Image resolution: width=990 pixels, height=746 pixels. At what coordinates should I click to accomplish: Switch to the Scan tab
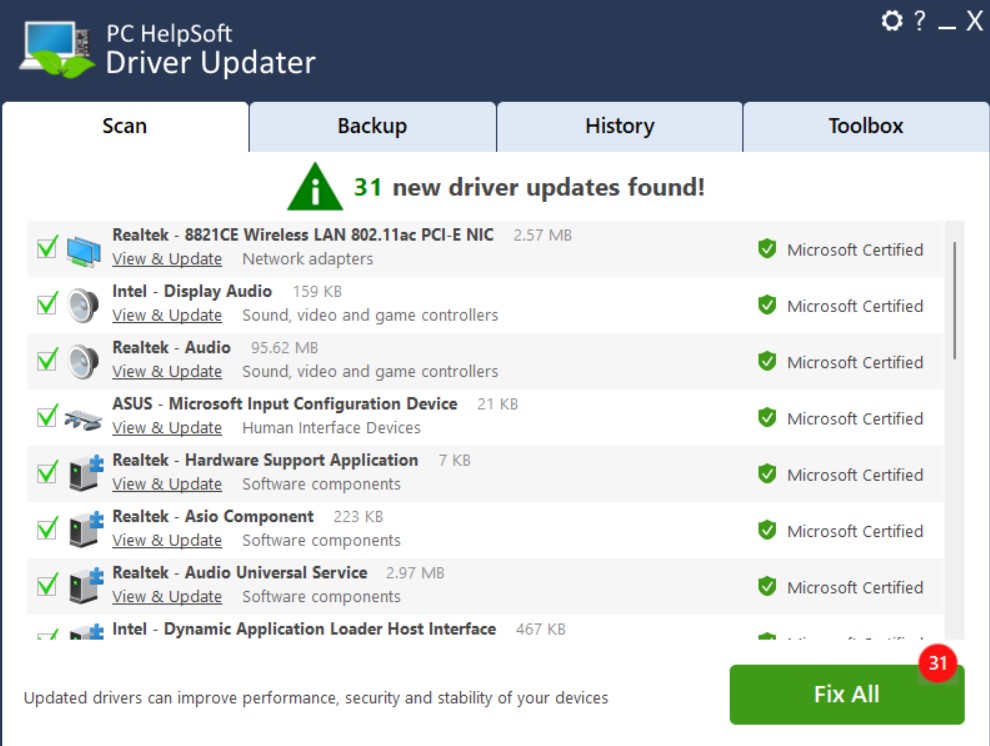point(125,126)
